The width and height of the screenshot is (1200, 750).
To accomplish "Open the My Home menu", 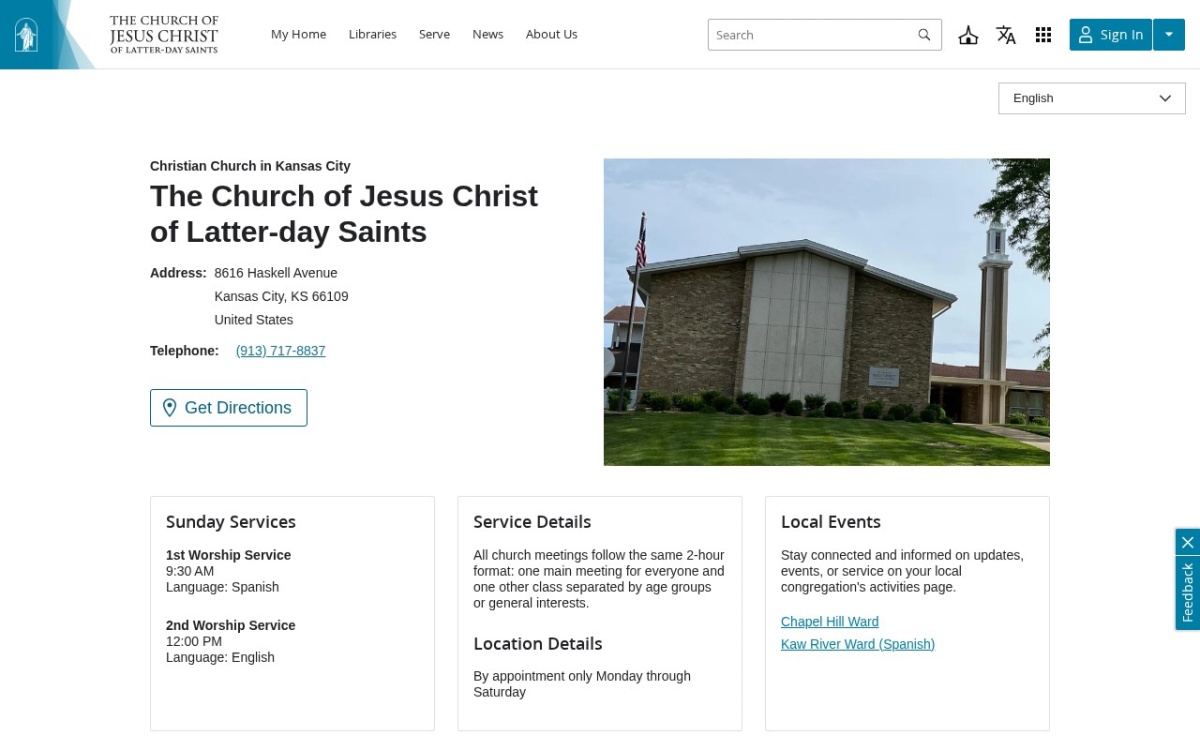I will pos(298,34).
